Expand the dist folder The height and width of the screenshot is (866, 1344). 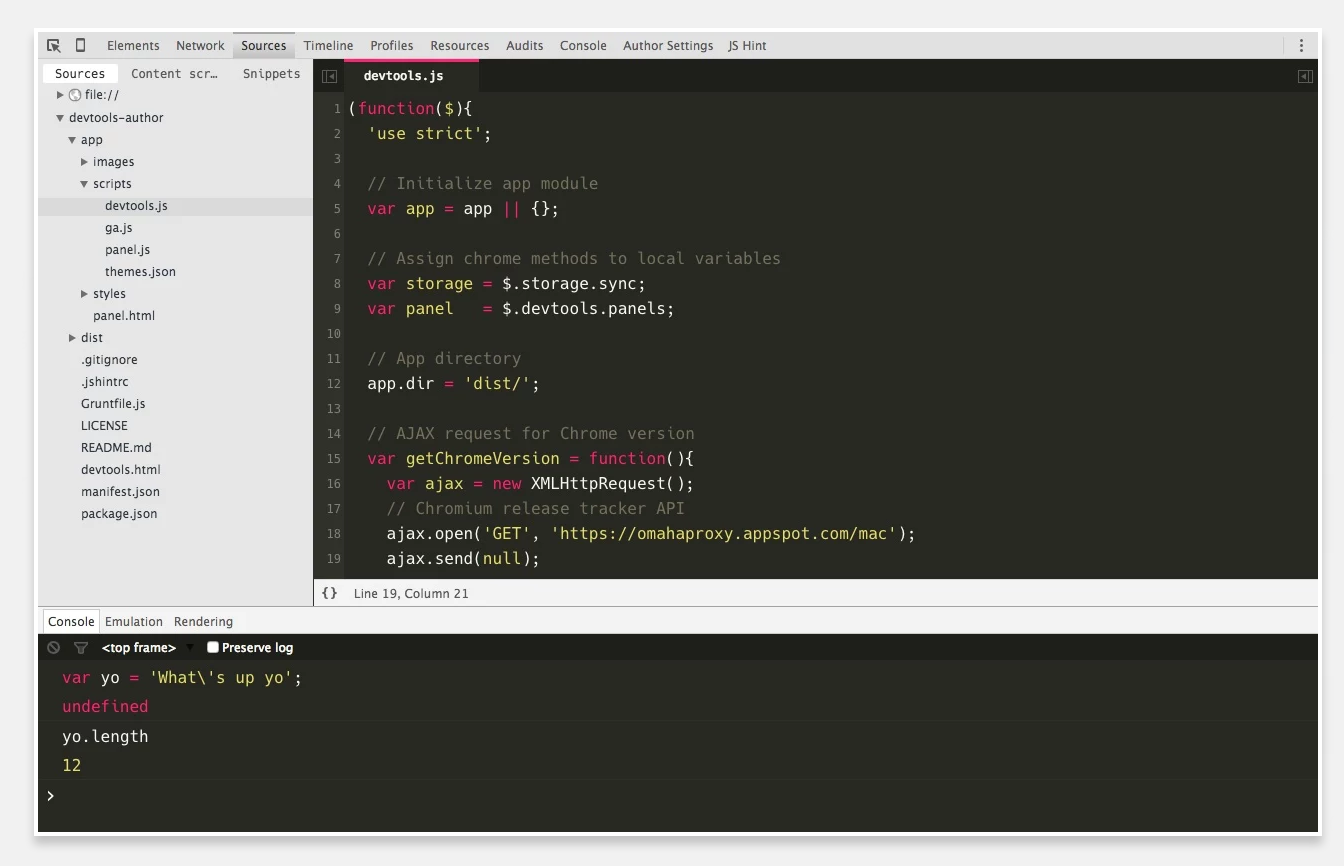(x=72, y=338)
